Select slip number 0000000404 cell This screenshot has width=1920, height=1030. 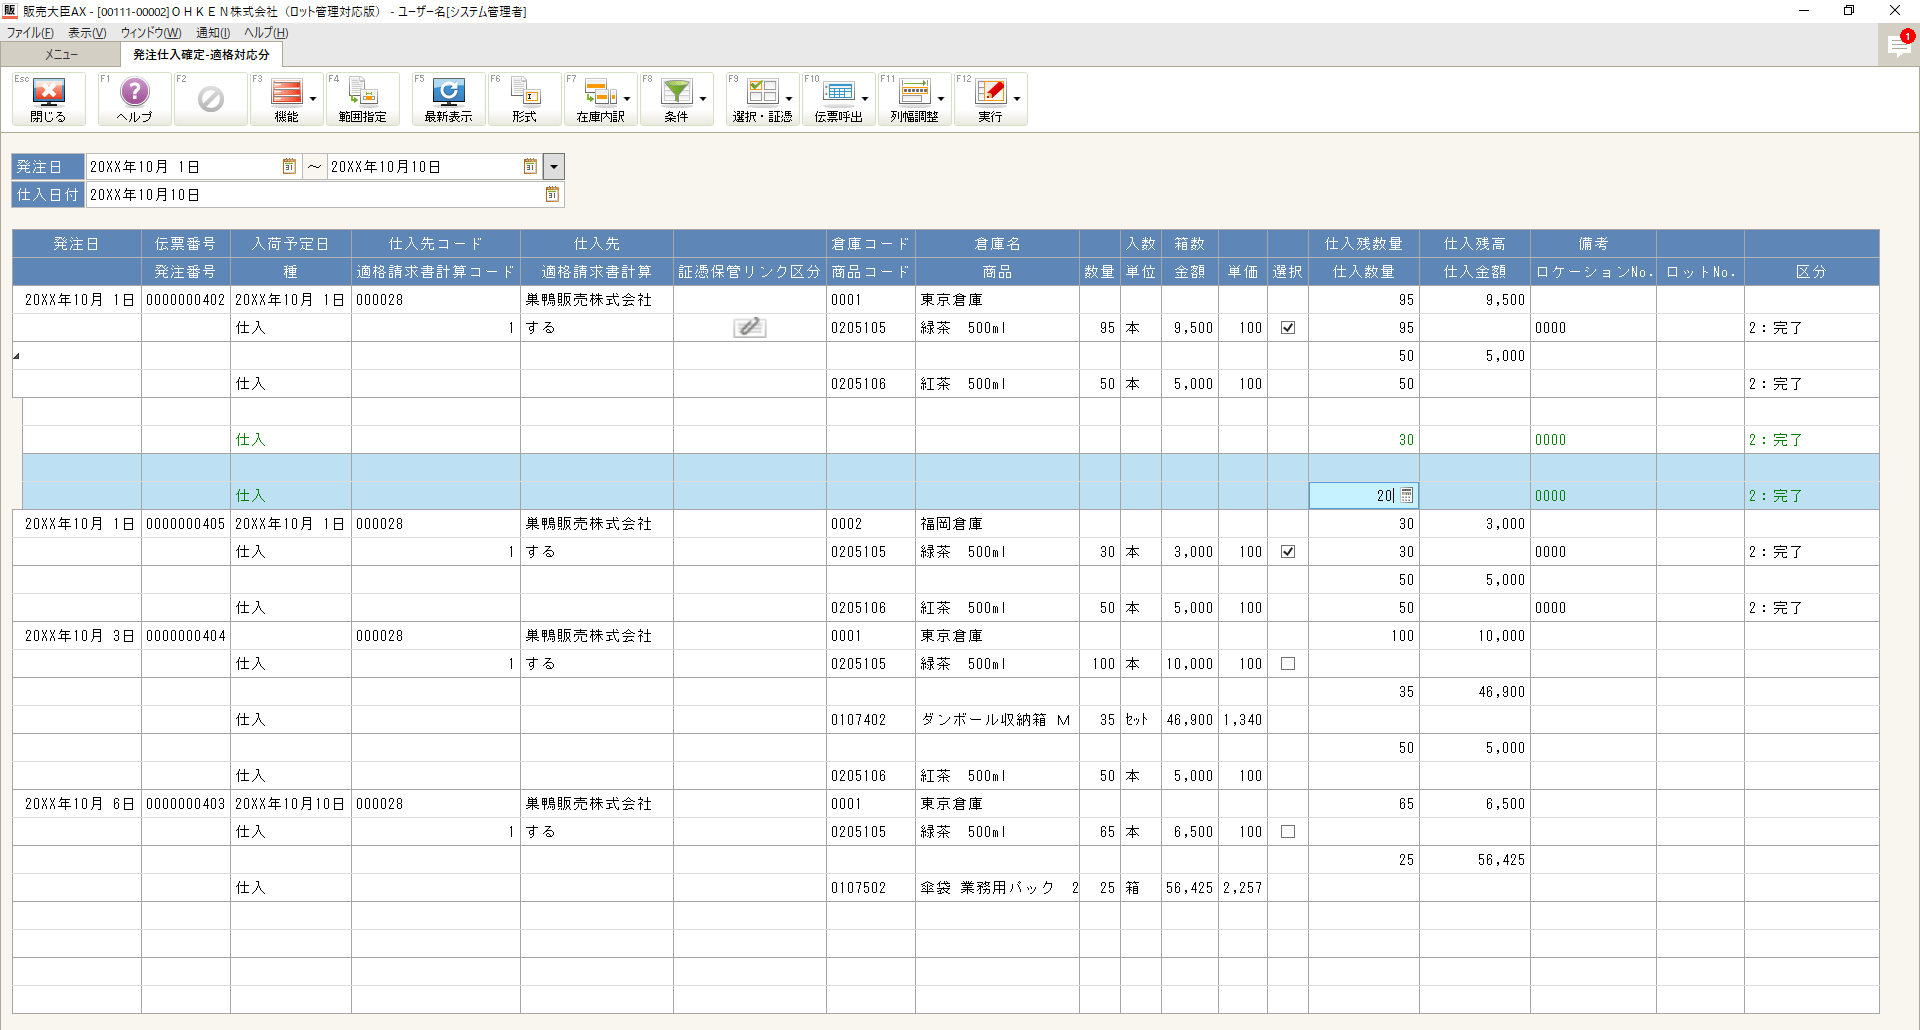[x=186, y=635]
